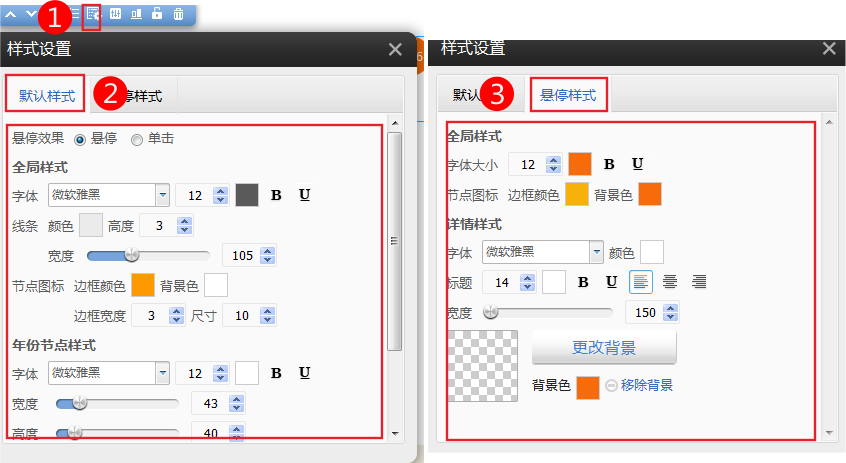This screenshot has width=846, height=463.
Task: Align title text to the center
Action: [670, 282]
